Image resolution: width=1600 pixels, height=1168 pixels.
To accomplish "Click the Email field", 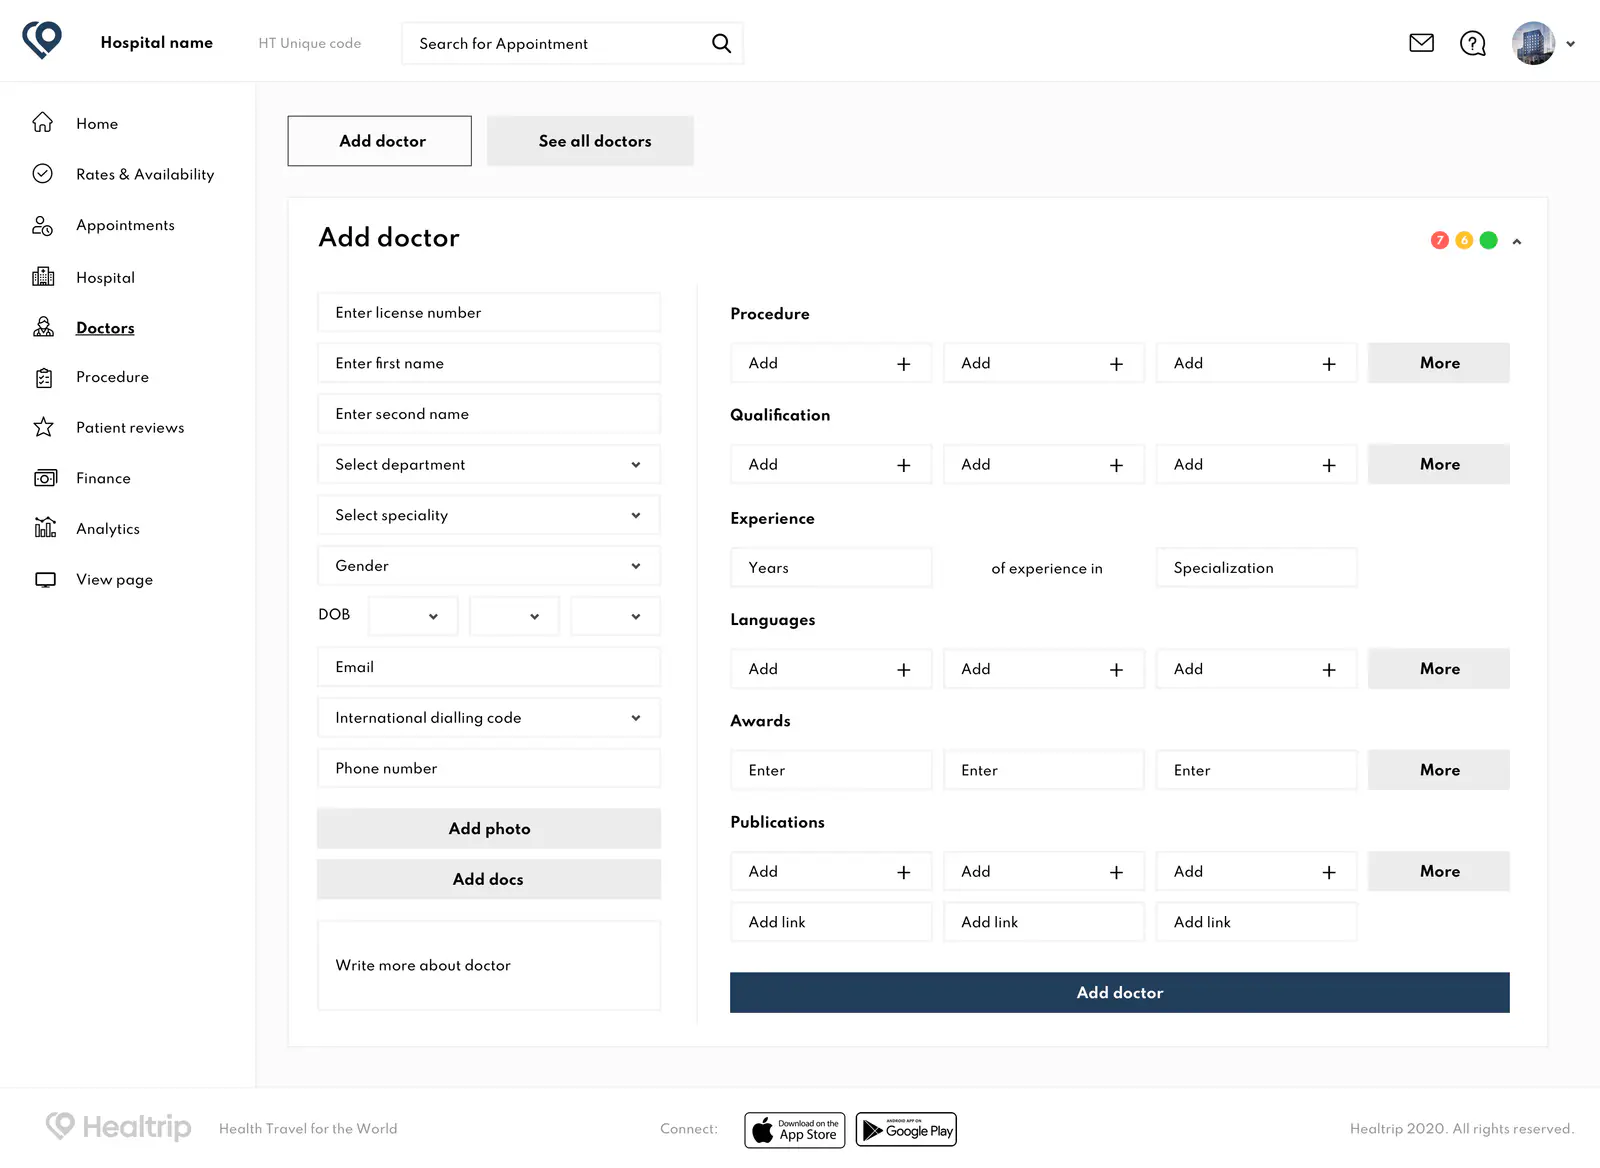I will 489,667.
